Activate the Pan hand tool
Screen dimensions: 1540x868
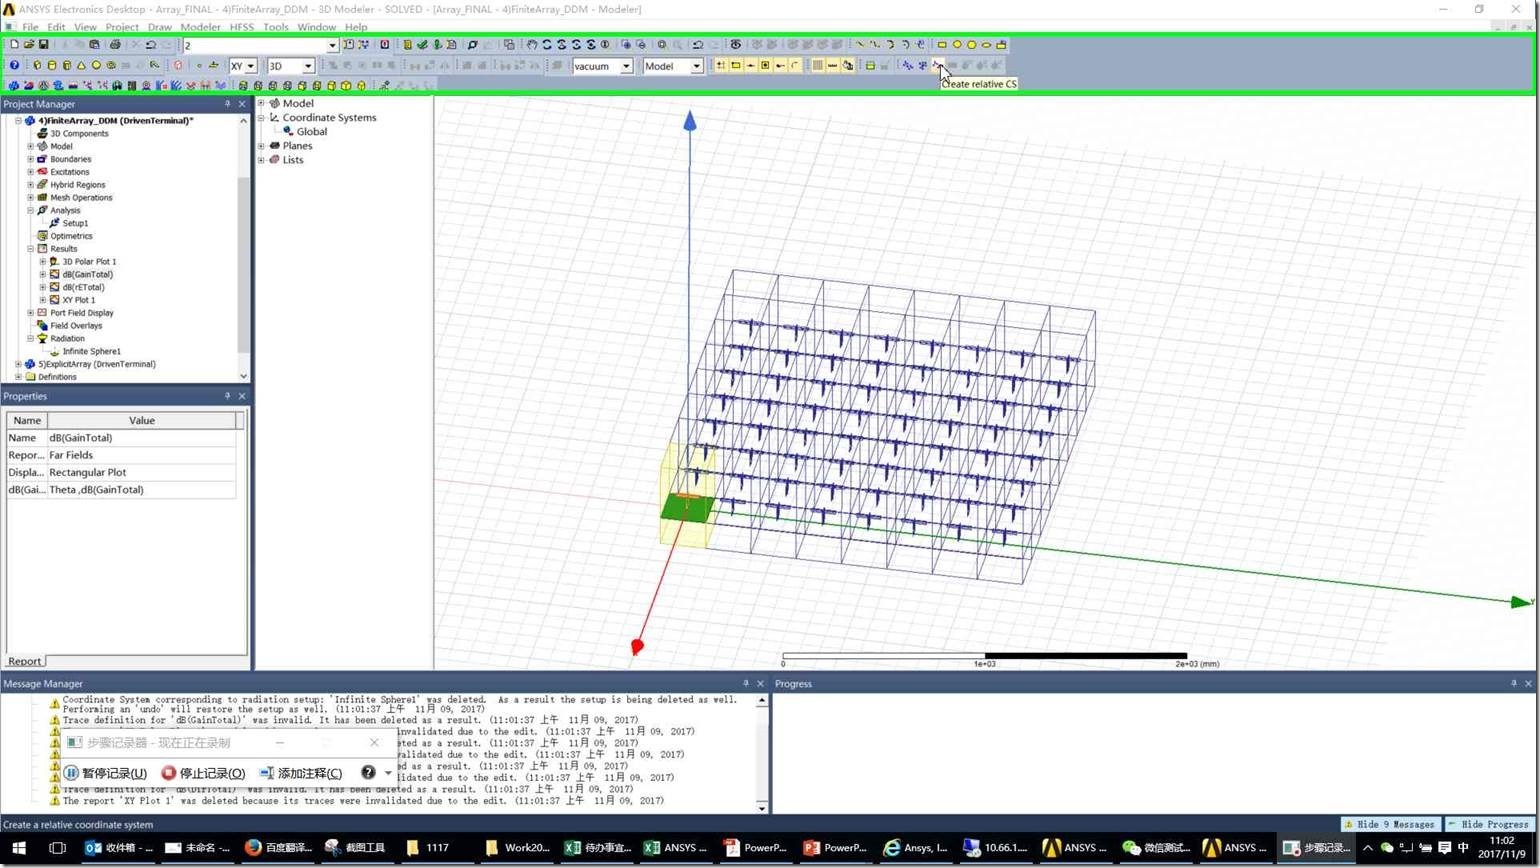pos(532,45)
